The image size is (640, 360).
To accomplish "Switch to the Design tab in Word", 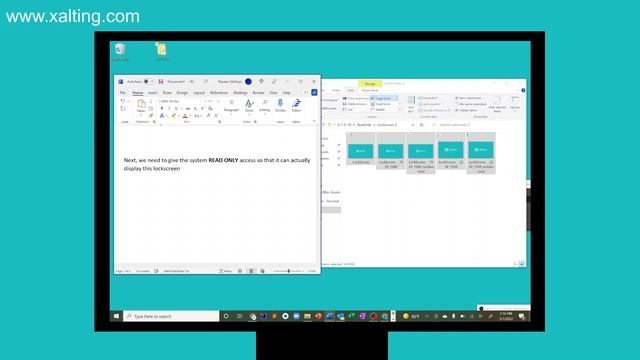I will click(x=182, y=93).
